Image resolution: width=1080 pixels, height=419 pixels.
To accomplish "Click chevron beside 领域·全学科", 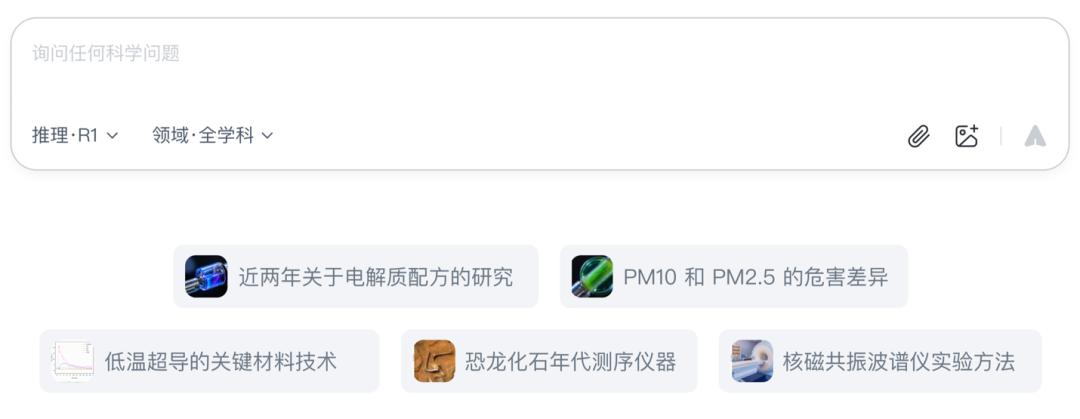I will tap(267, 136).
